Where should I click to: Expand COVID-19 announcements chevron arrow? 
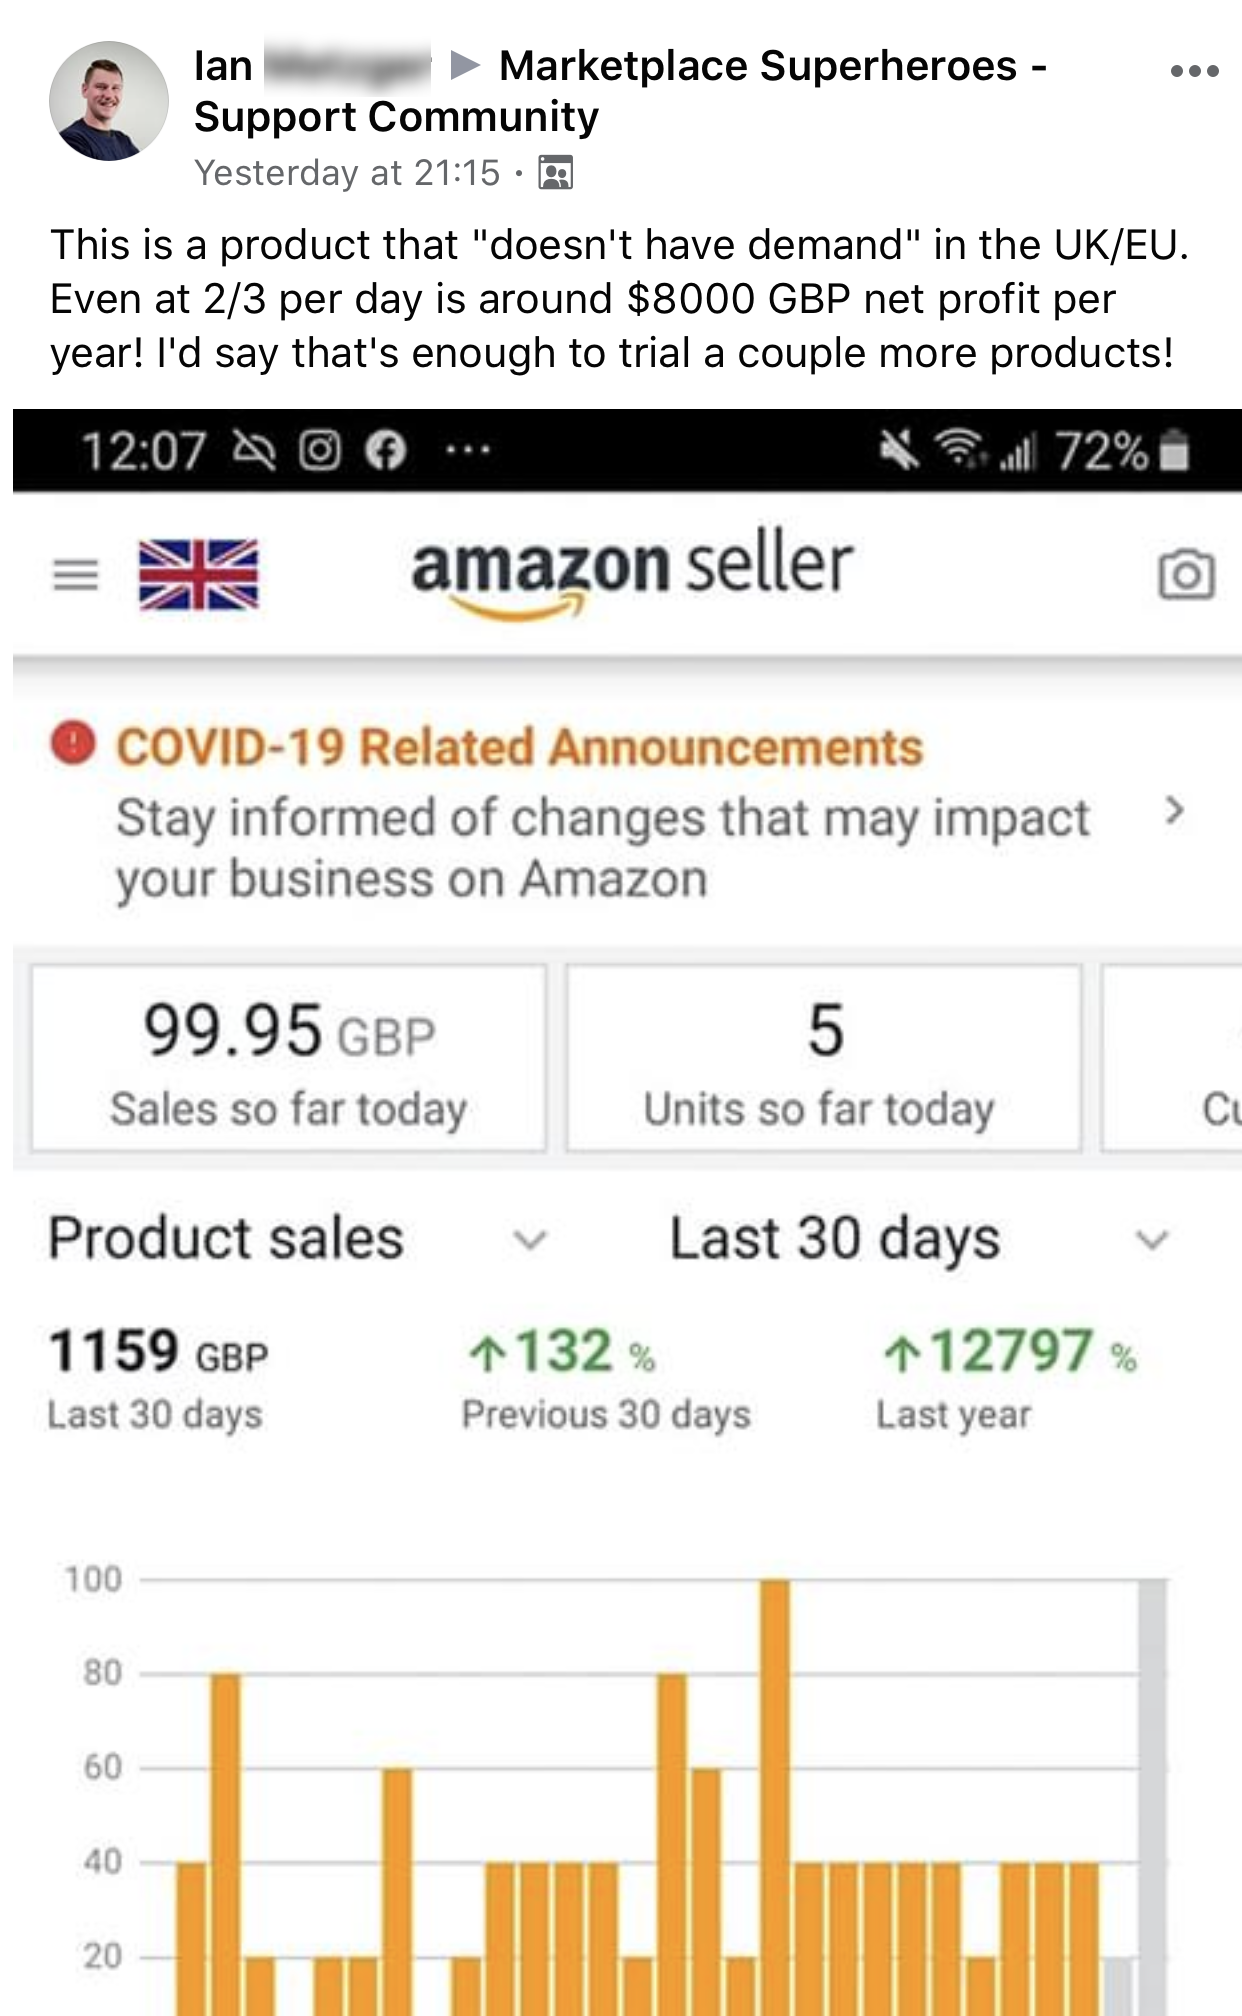point(1174,811)
